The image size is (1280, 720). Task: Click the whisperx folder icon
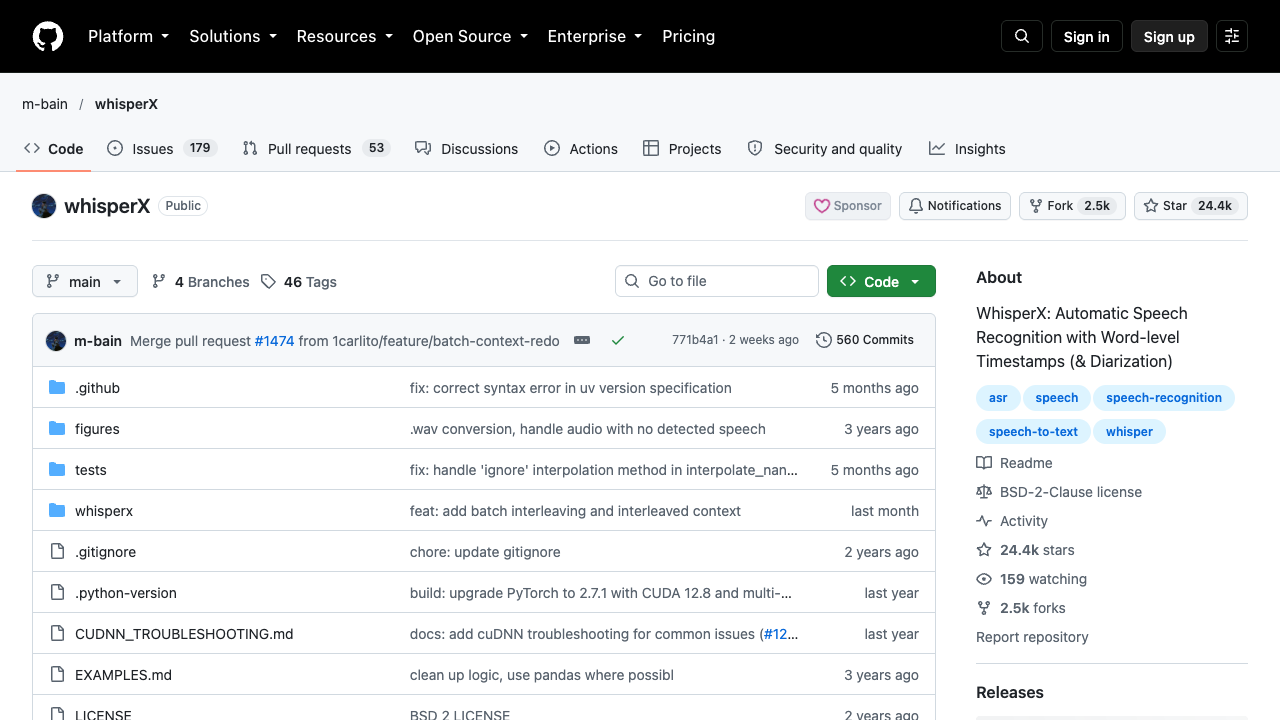(57, 511)
